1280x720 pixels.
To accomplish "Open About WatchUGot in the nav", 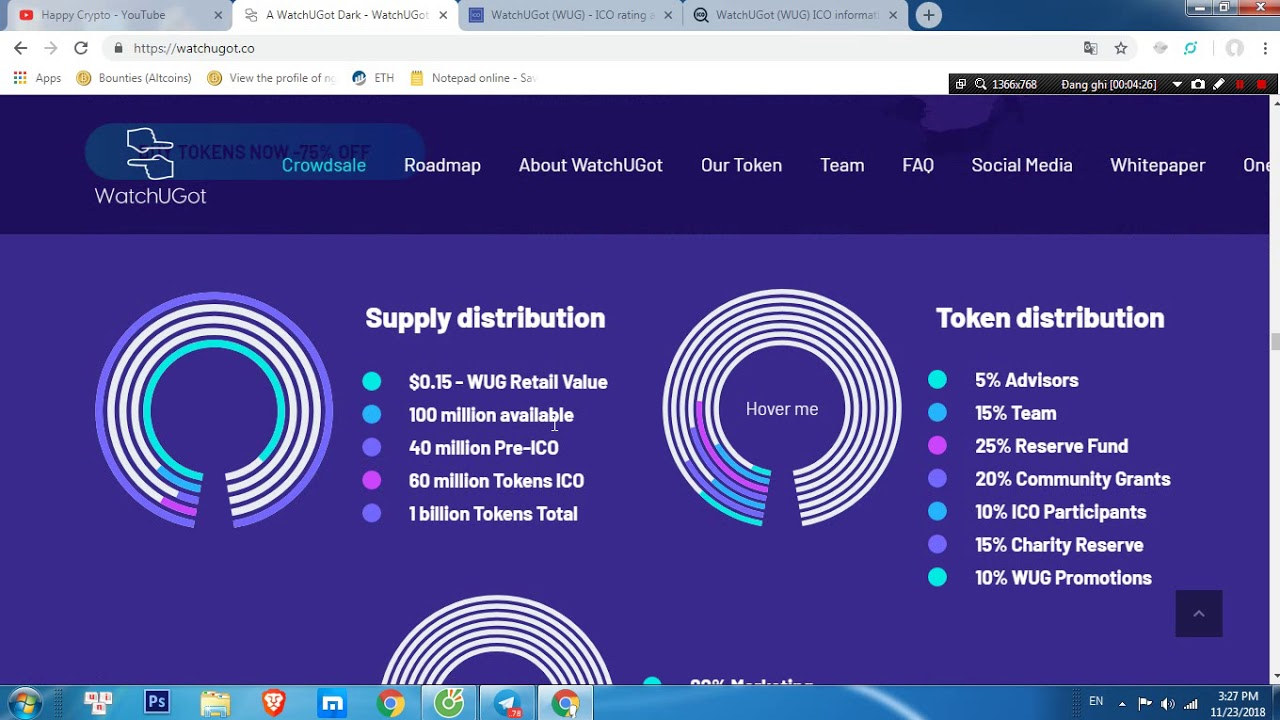I will click(591, 165).
